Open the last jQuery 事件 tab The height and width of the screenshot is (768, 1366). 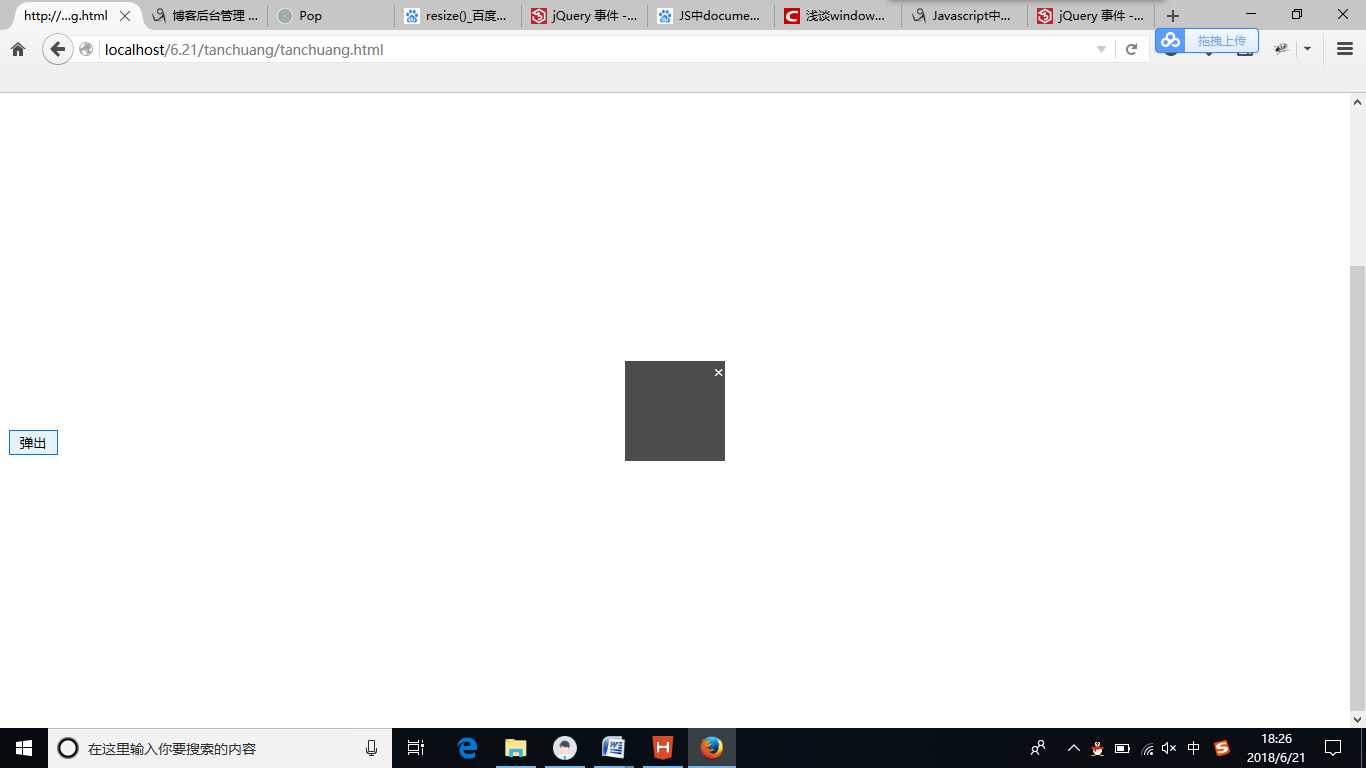(x=1091, y=16)
